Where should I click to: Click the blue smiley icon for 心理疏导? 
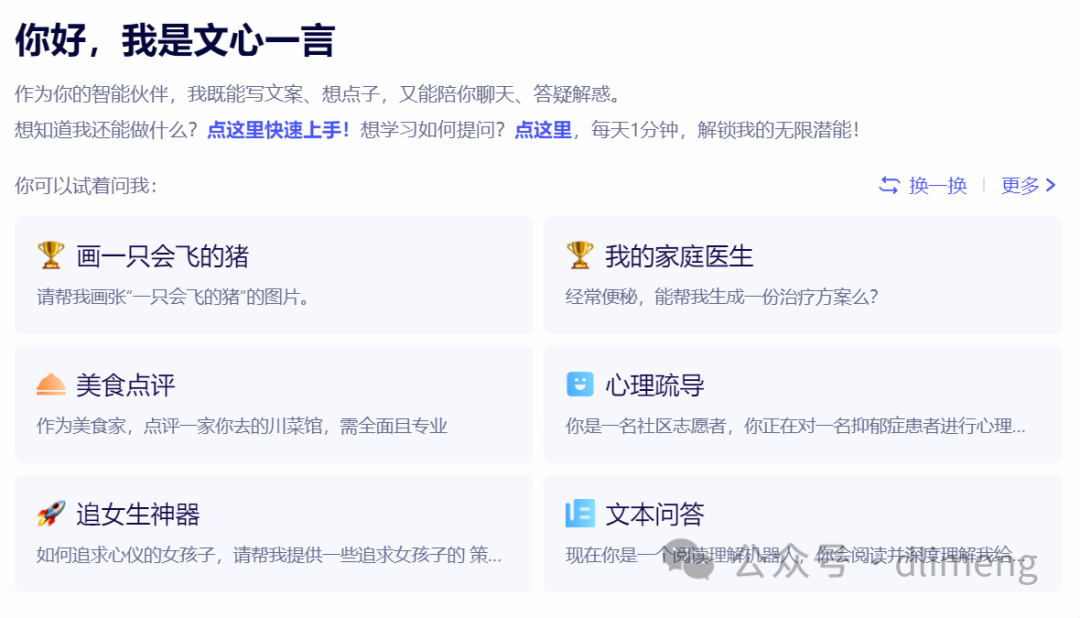coord(580,385)
